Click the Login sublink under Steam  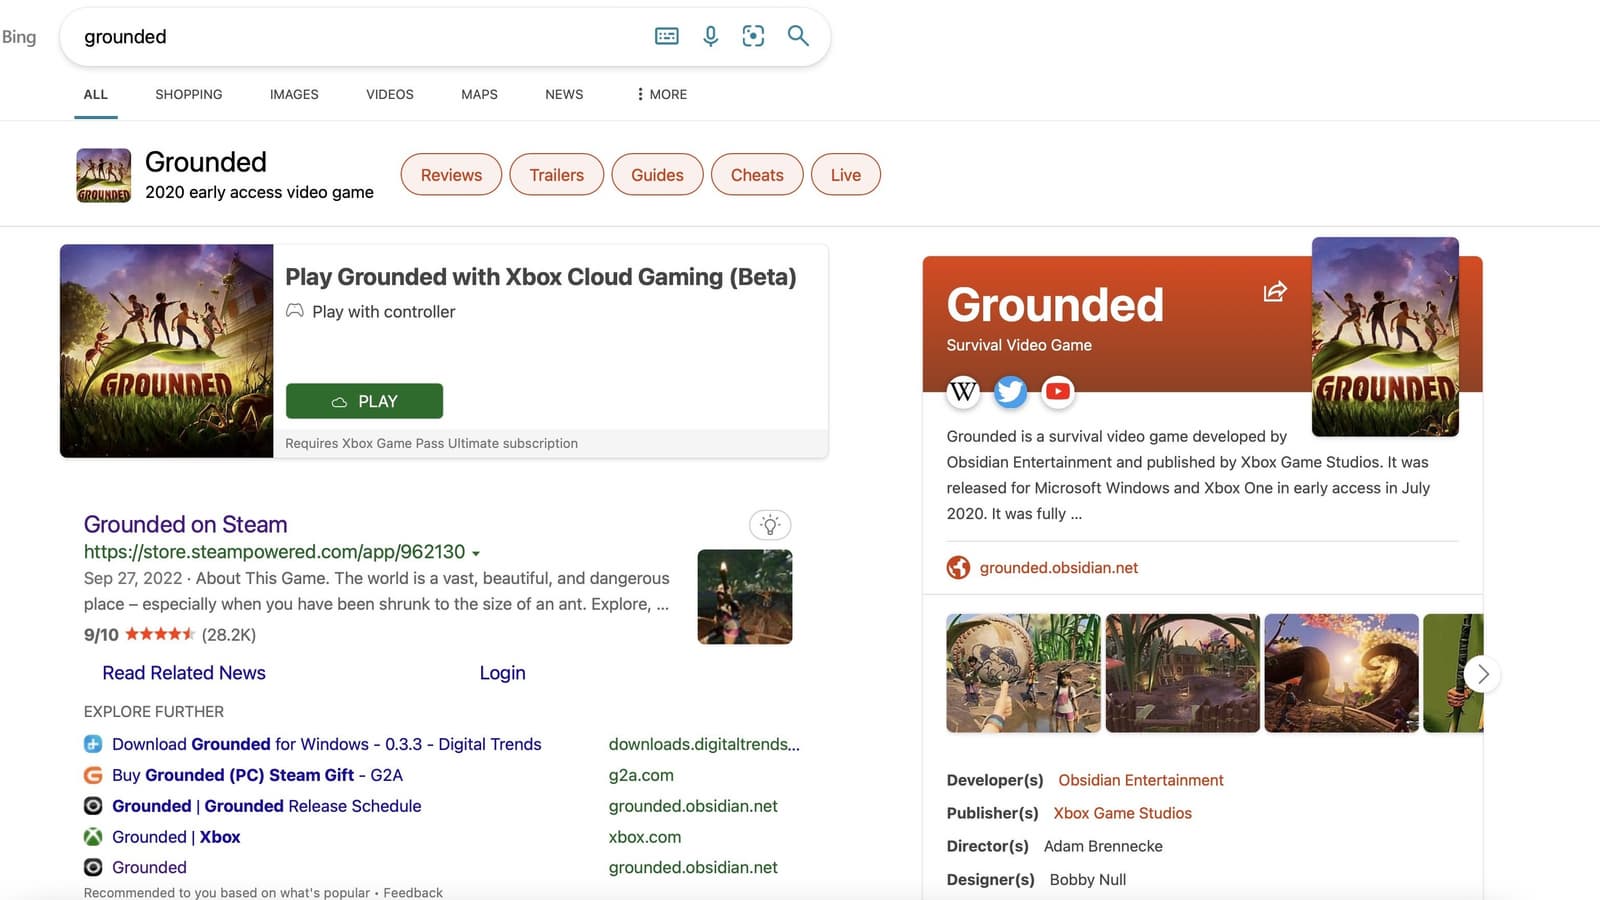tap(502, 673)
